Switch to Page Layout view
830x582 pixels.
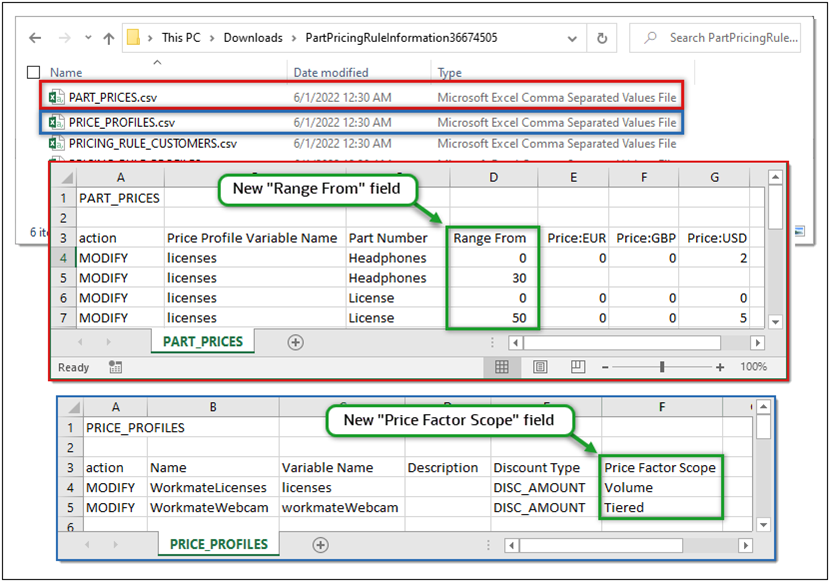[540, 366]
